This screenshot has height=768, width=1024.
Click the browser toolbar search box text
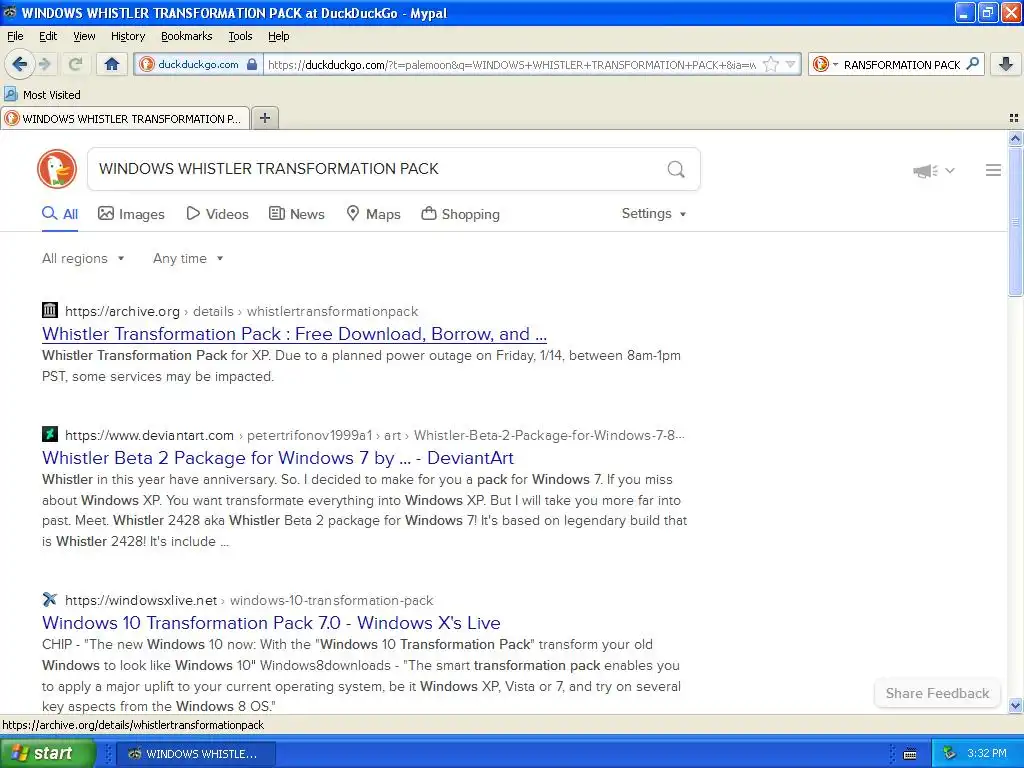click(x=901, y=65)
